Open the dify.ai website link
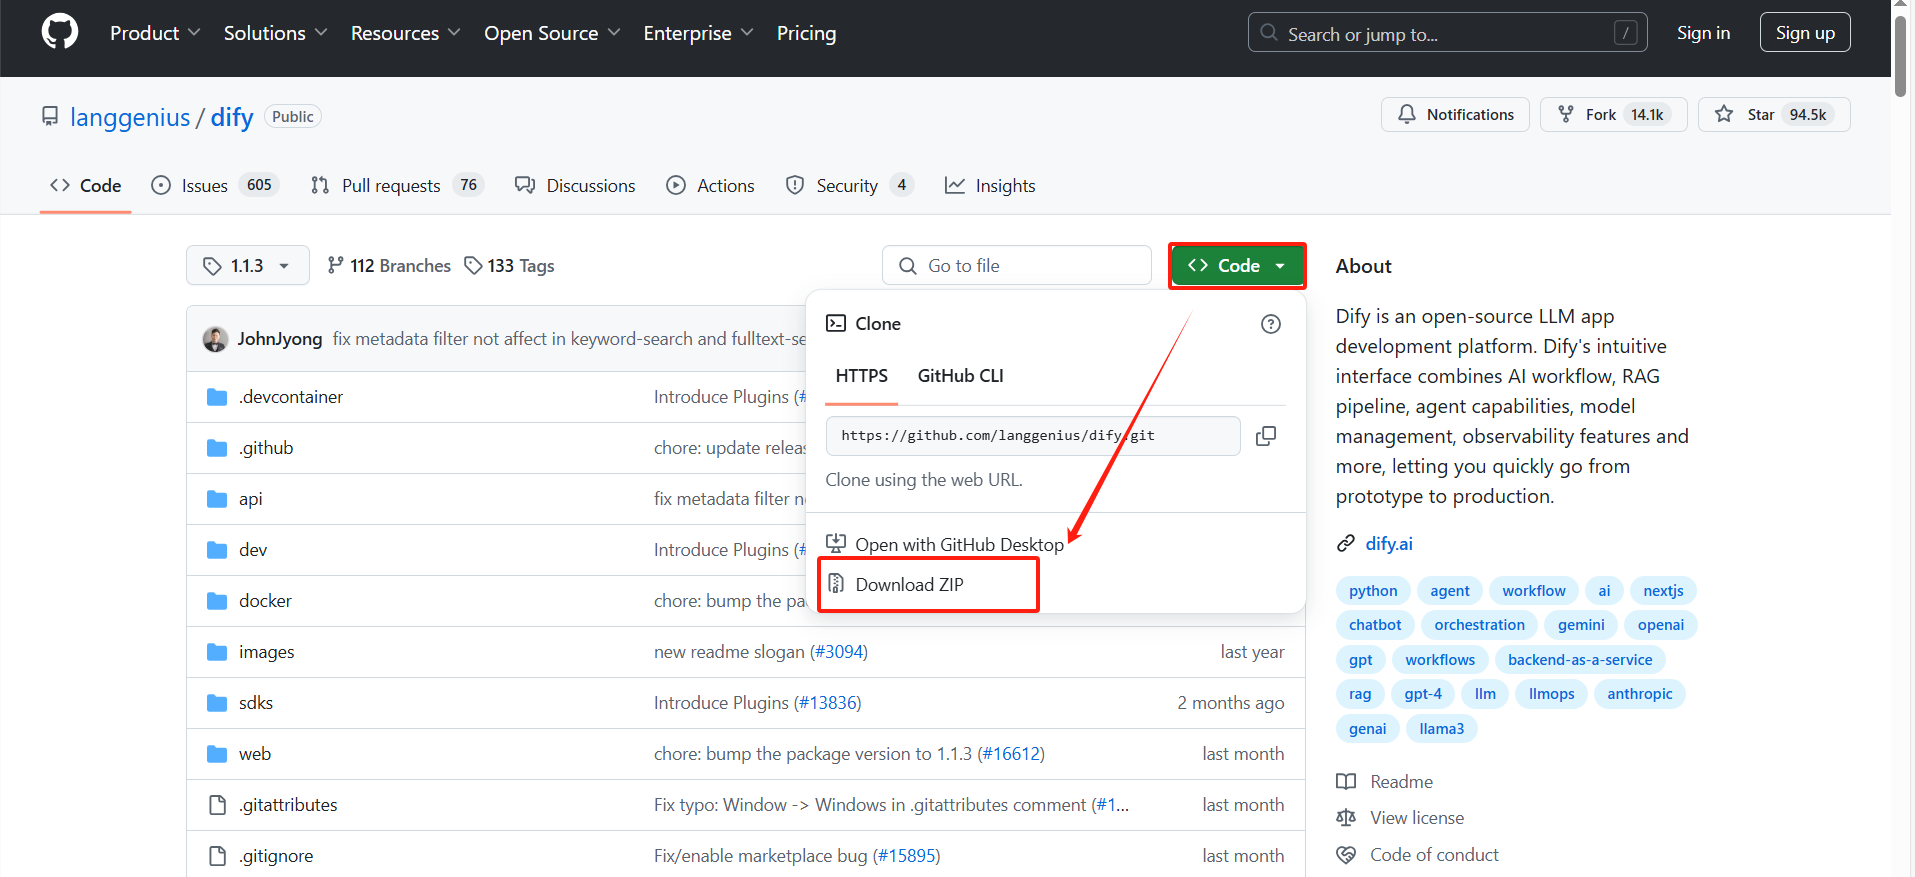Image resolution: width=1915 pixels, height=877 pixels. coord(1389,543)
